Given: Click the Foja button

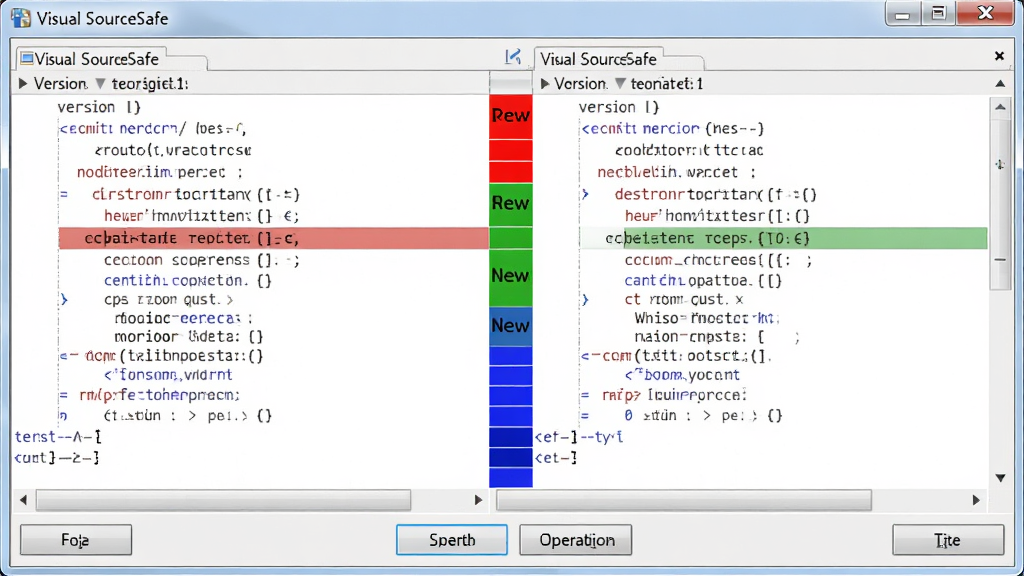Looking at the screenshot, I should pyautogui.click(x=76, y=540).
